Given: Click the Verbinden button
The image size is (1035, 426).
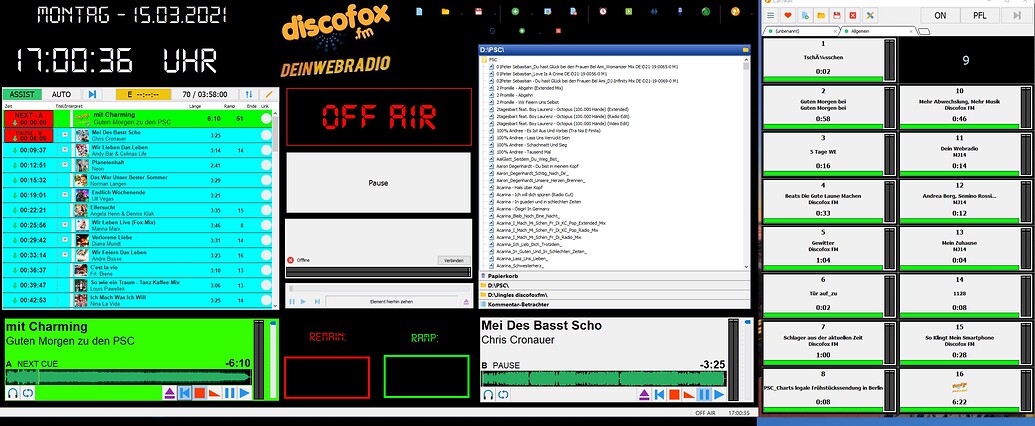Looking at the screenshot, I should click(x=453, y=260).
